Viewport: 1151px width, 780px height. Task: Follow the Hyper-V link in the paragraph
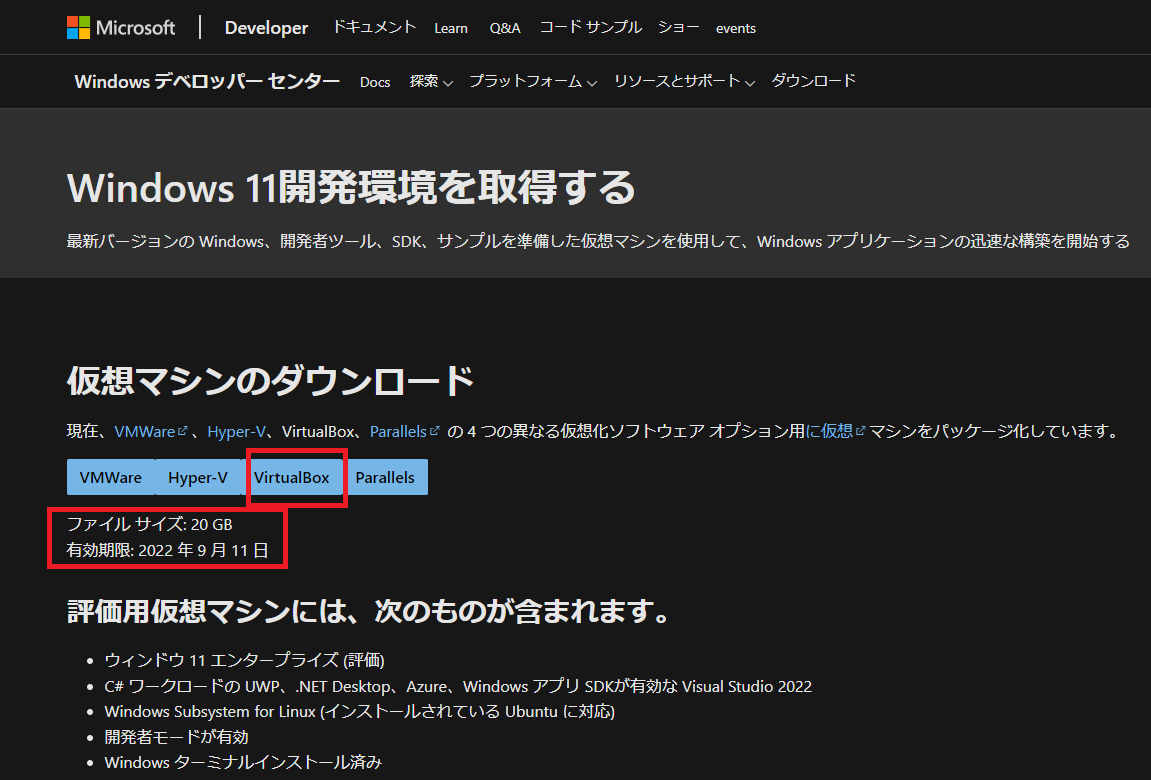[236, 431]
